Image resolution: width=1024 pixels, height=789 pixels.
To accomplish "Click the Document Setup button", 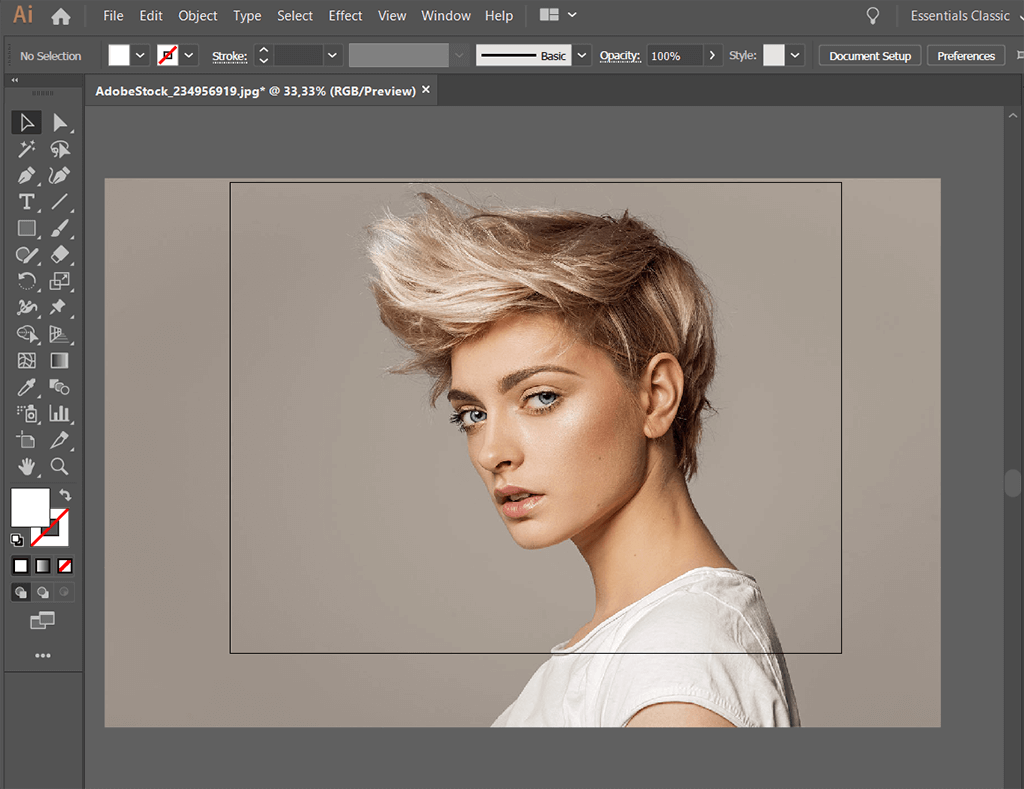I will coord(869,55).
